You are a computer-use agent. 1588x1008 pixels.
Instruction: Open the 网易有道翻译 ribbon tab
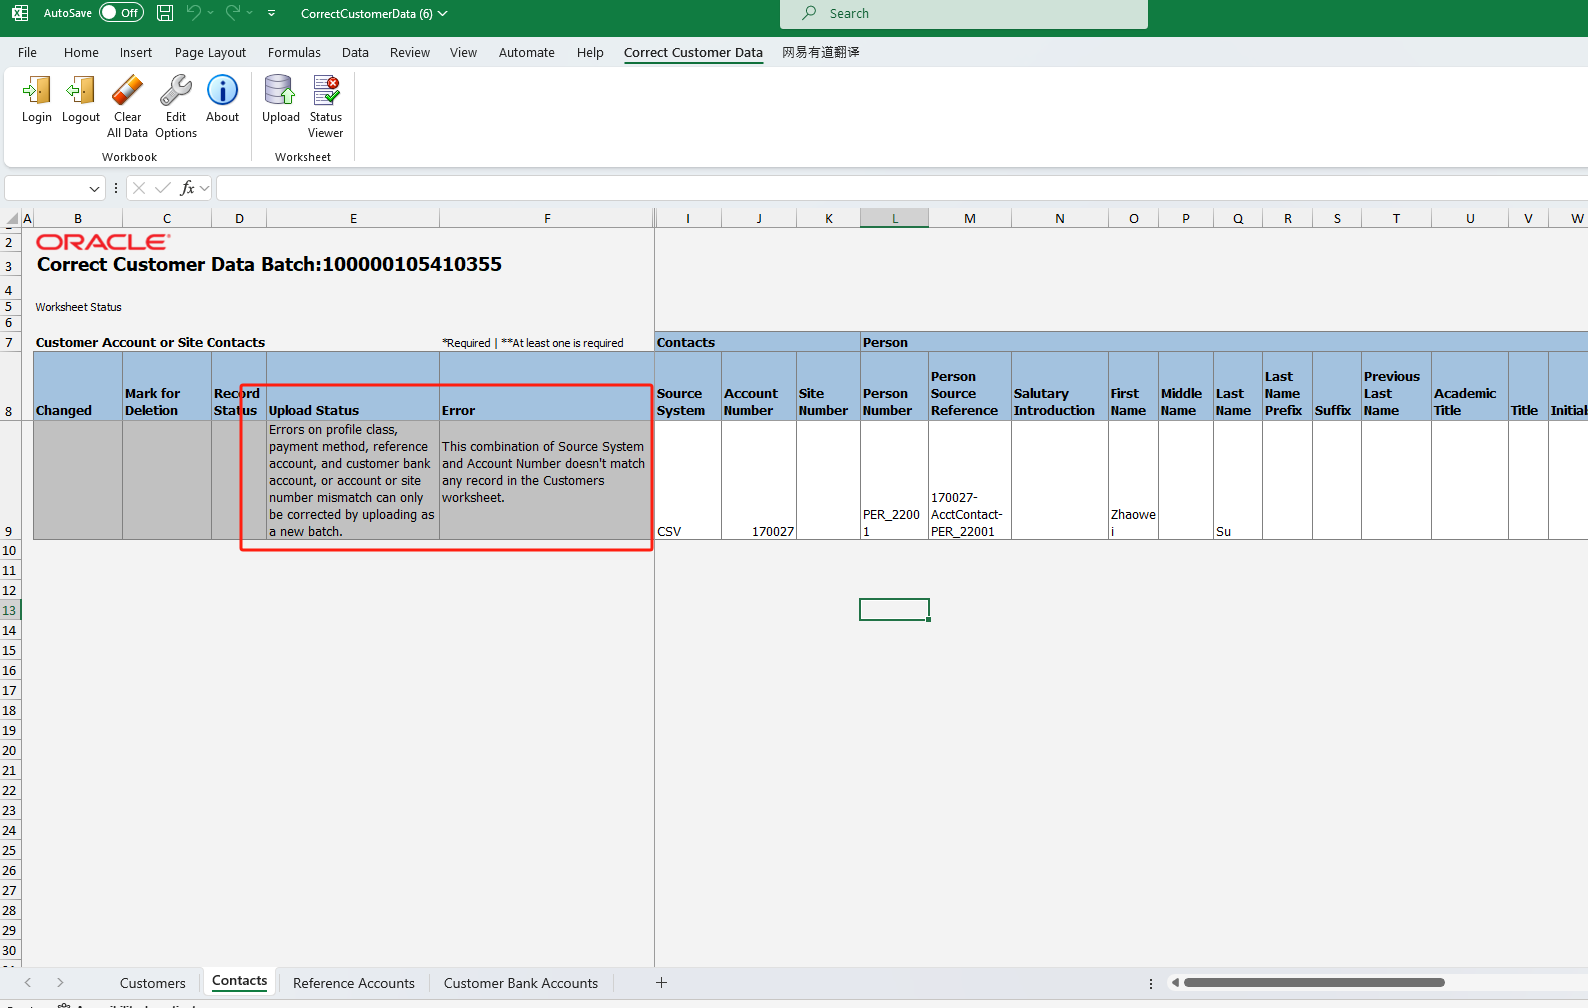(821, 53)
